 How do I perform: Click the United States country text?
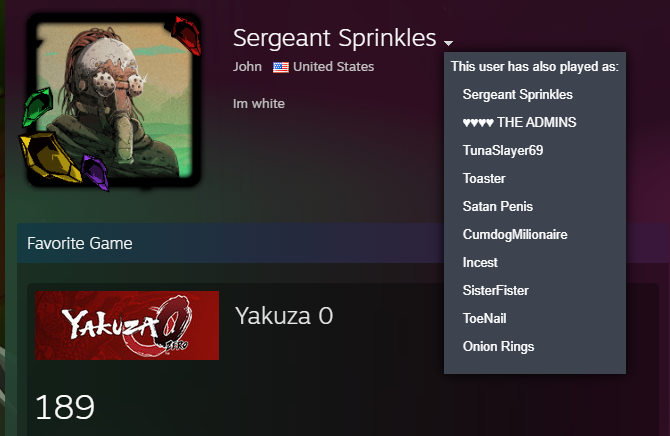[x=333, y=67]
